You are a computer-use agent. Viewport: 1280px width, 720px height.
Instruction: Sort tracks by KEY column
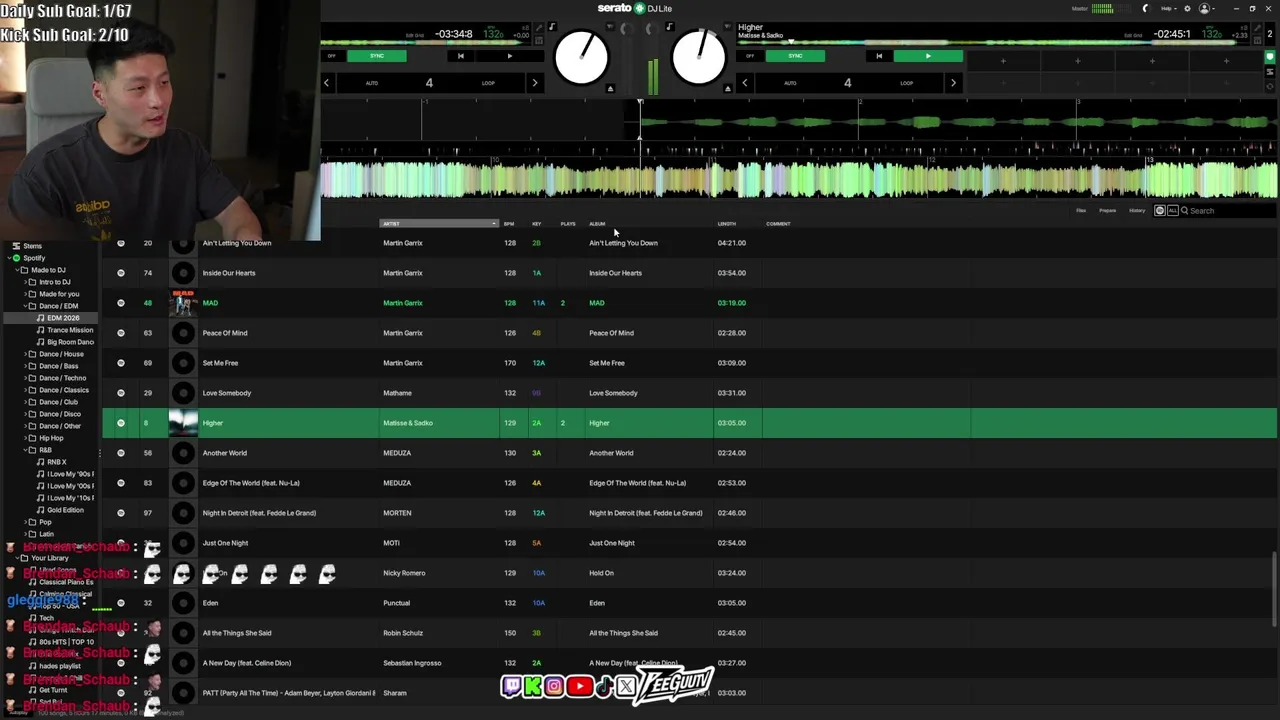(537, 224)
